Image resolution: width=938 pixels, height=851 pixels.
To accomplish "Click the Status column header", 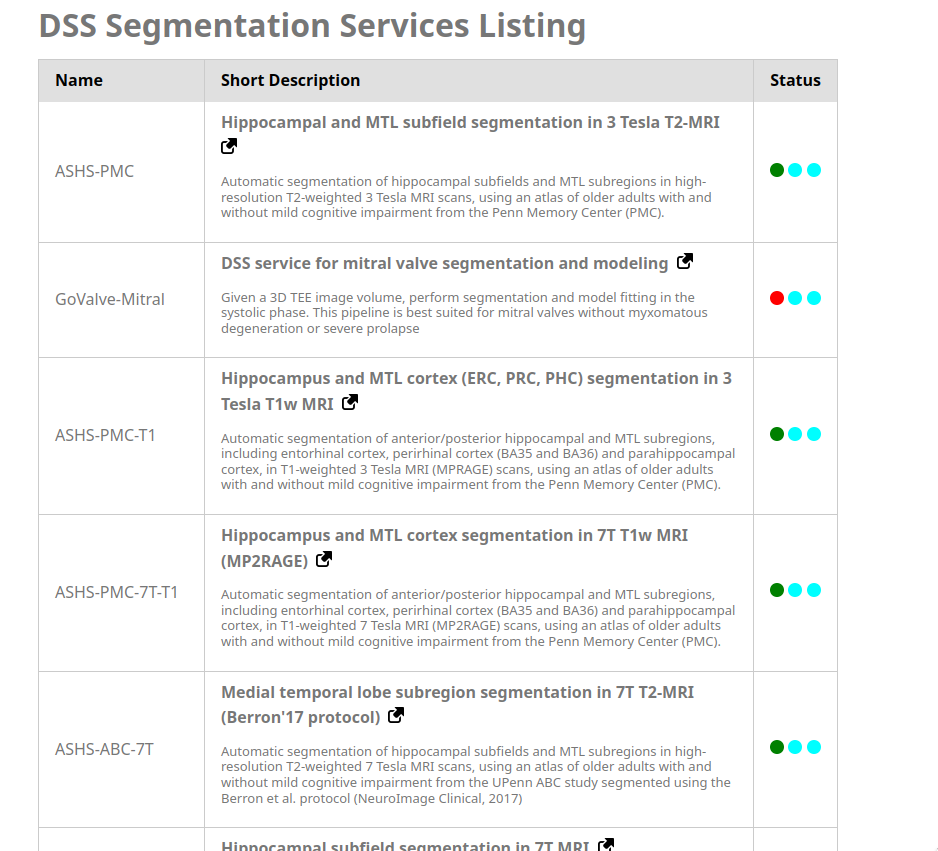I will 795,81.
